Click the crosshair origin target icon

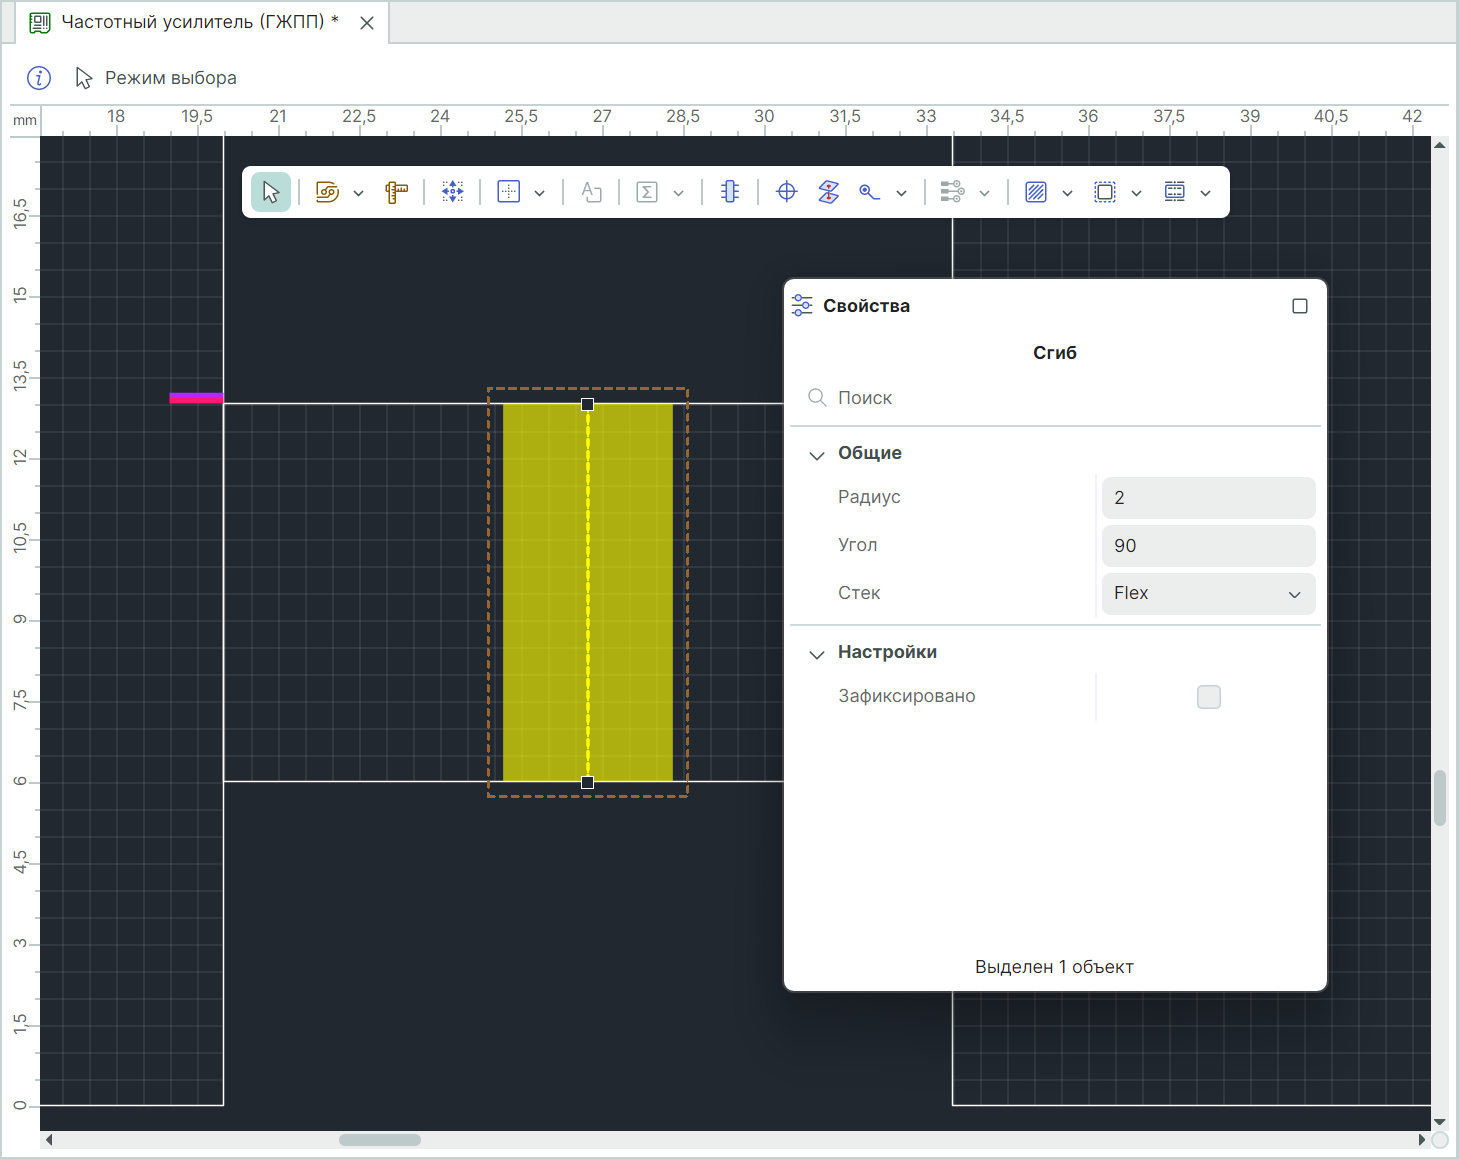pyautogui.click(x=787, y=192)
